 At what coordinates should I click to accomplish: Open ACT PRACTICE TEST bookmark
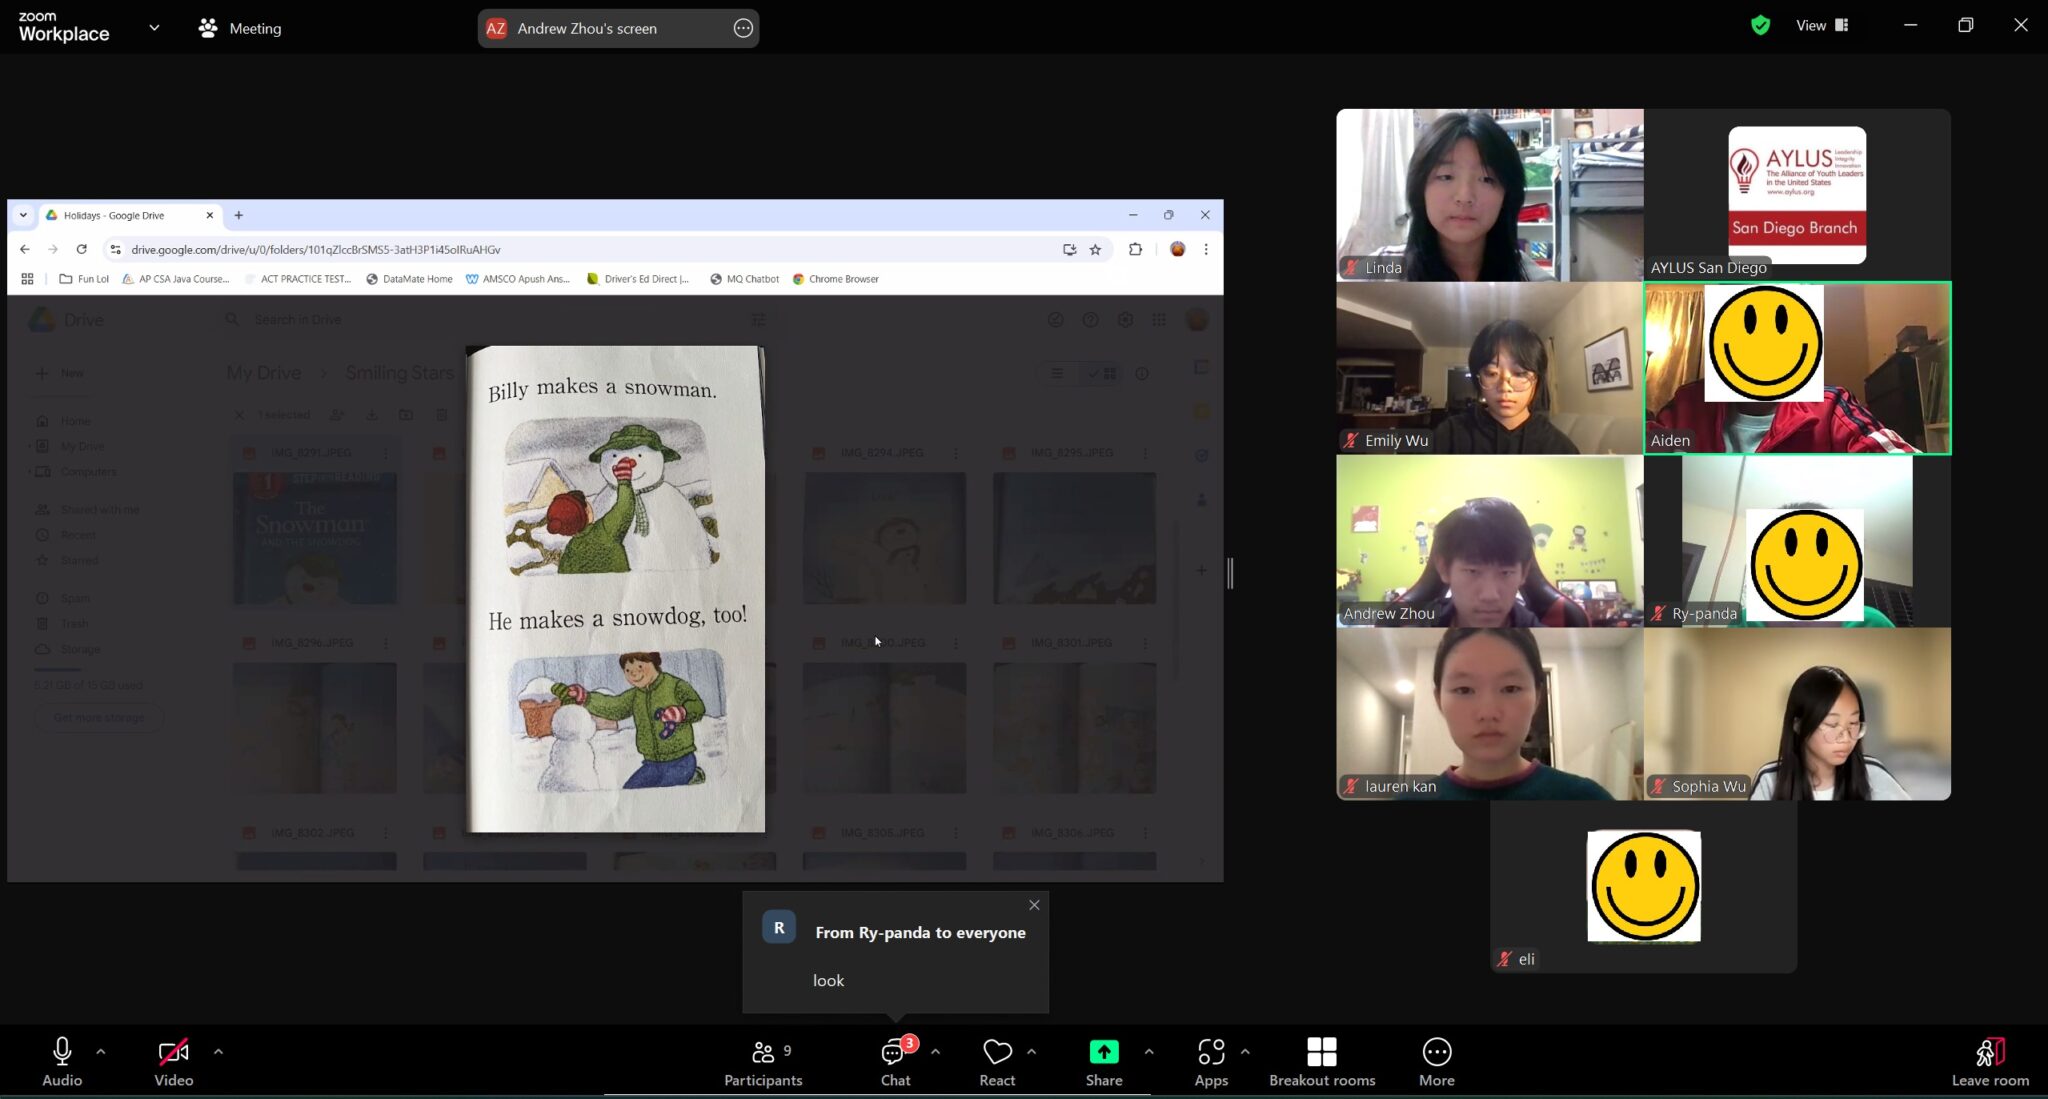pyautogui.click(x=298, y=279)
